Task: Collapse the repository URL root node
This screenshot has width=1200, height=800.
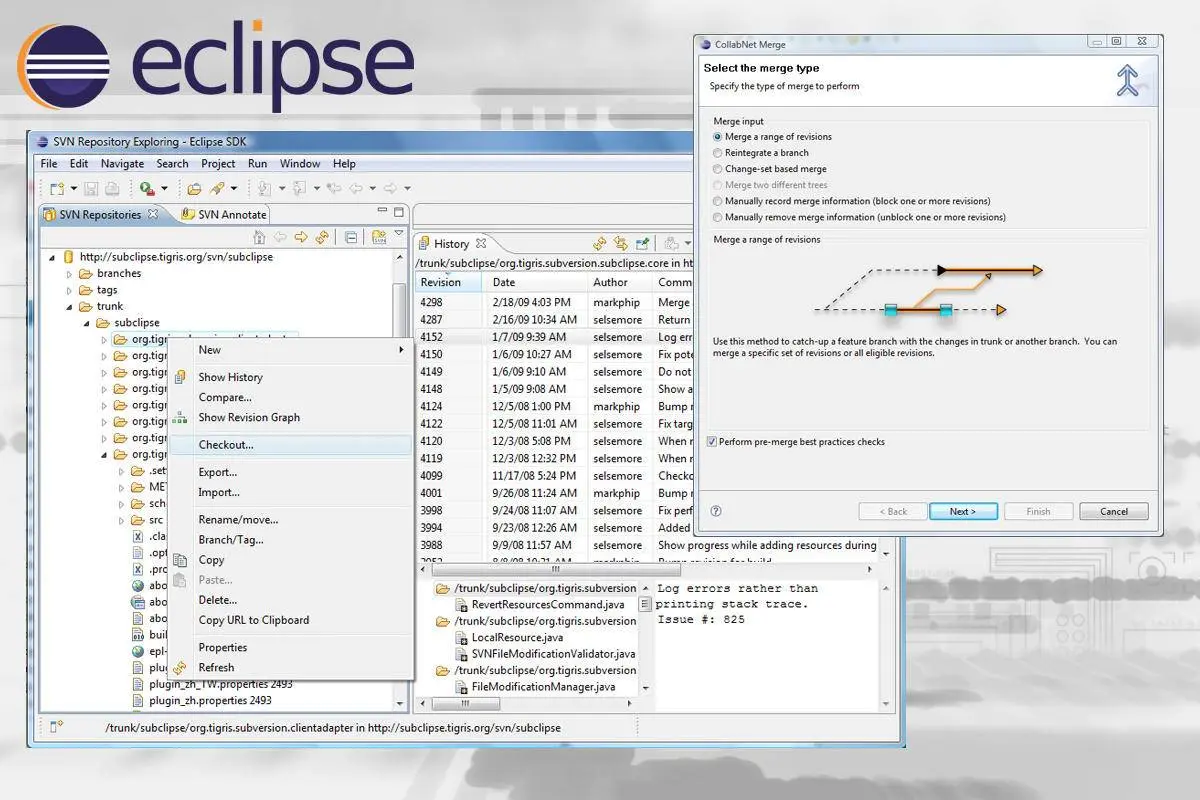Action: (x=52, y=257)
